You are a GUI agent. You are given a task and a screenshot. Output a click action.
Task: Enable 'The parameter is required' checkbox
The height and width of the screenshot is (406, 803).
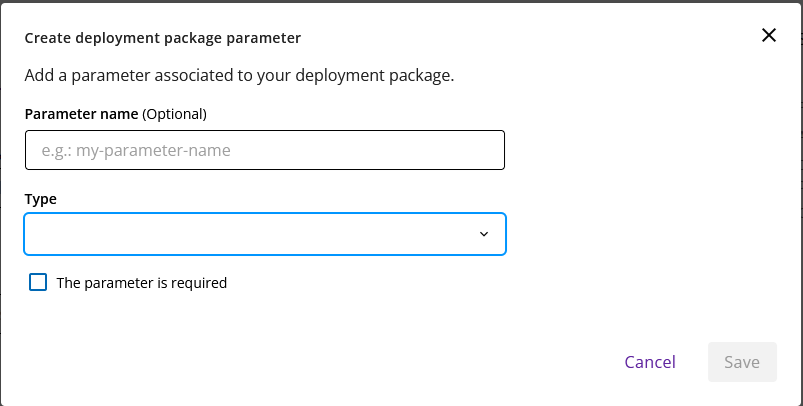pos(38,282)
